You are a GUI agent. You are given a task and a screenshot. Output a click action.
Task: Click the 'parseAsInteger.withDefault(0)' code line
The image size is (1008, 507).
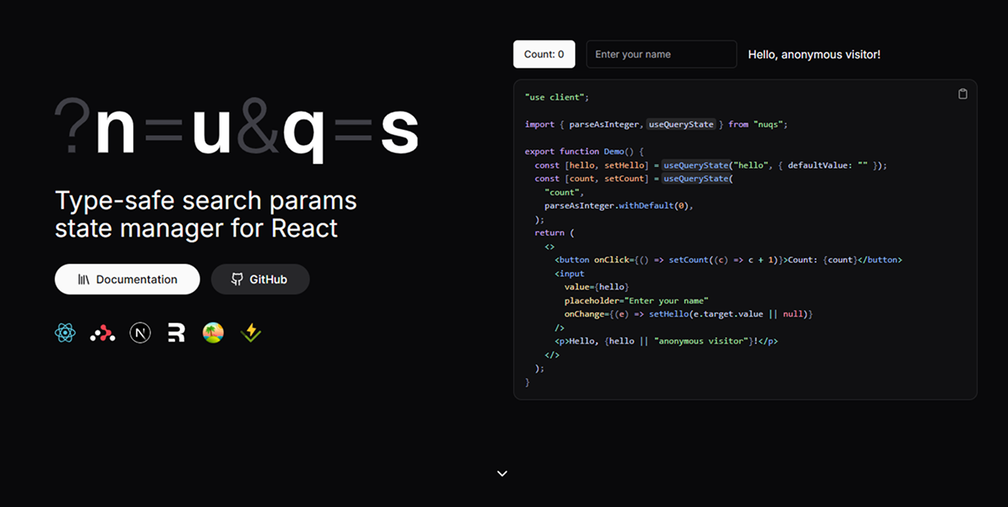tap(618, 205)
